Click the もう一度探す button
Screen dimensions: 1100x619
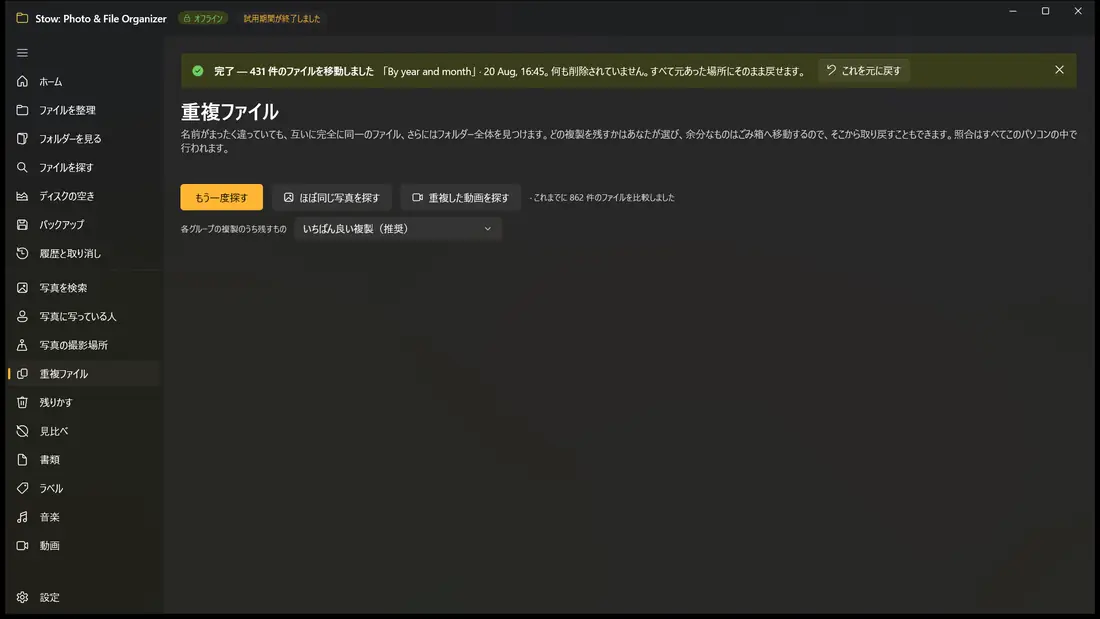[222, 197]
